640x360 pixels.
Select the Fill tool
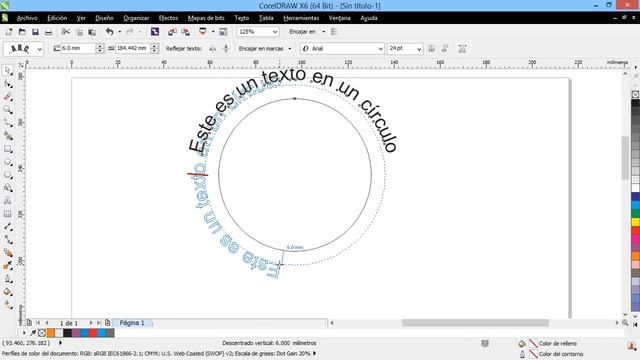point(7,292)
